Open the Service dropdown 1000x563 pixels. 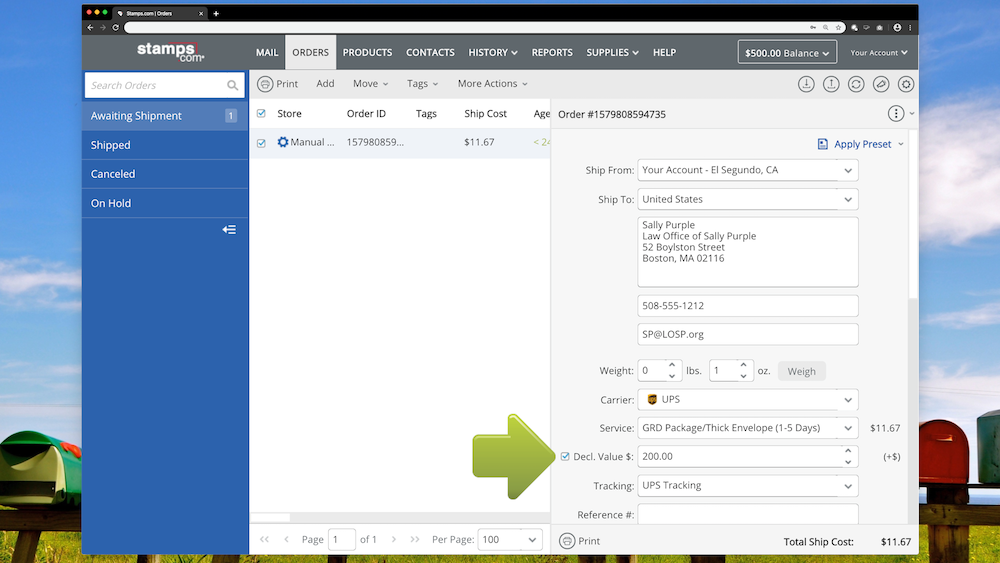[x=848, y=428]
